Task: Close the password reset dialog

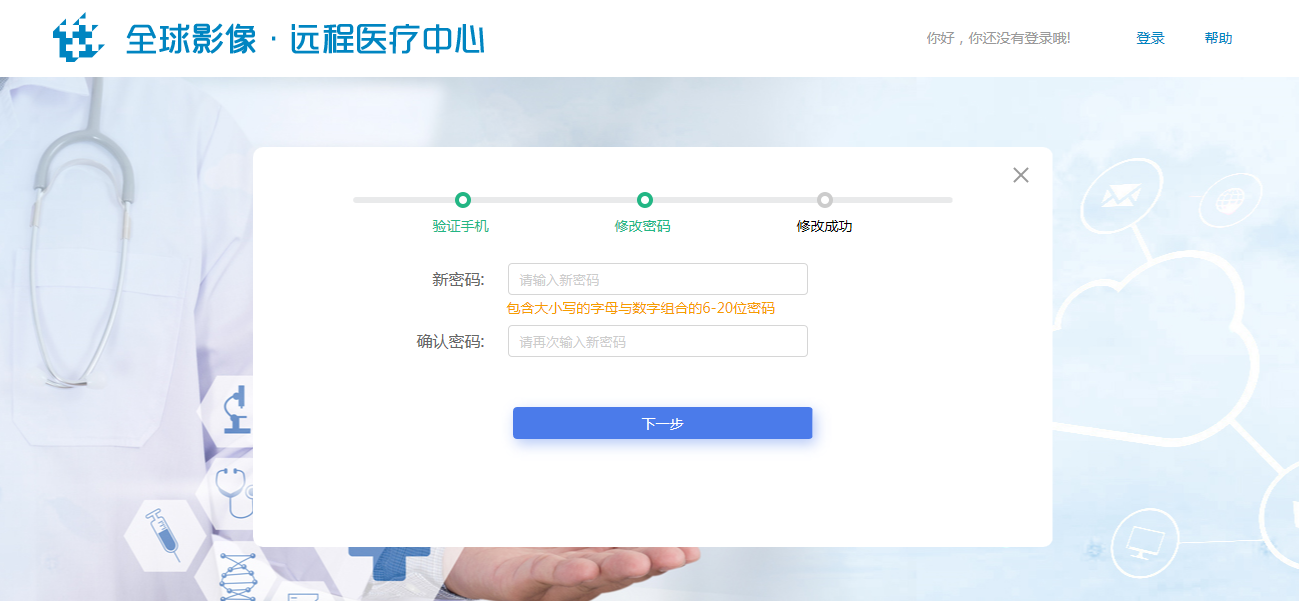Action: [1020, 175]
